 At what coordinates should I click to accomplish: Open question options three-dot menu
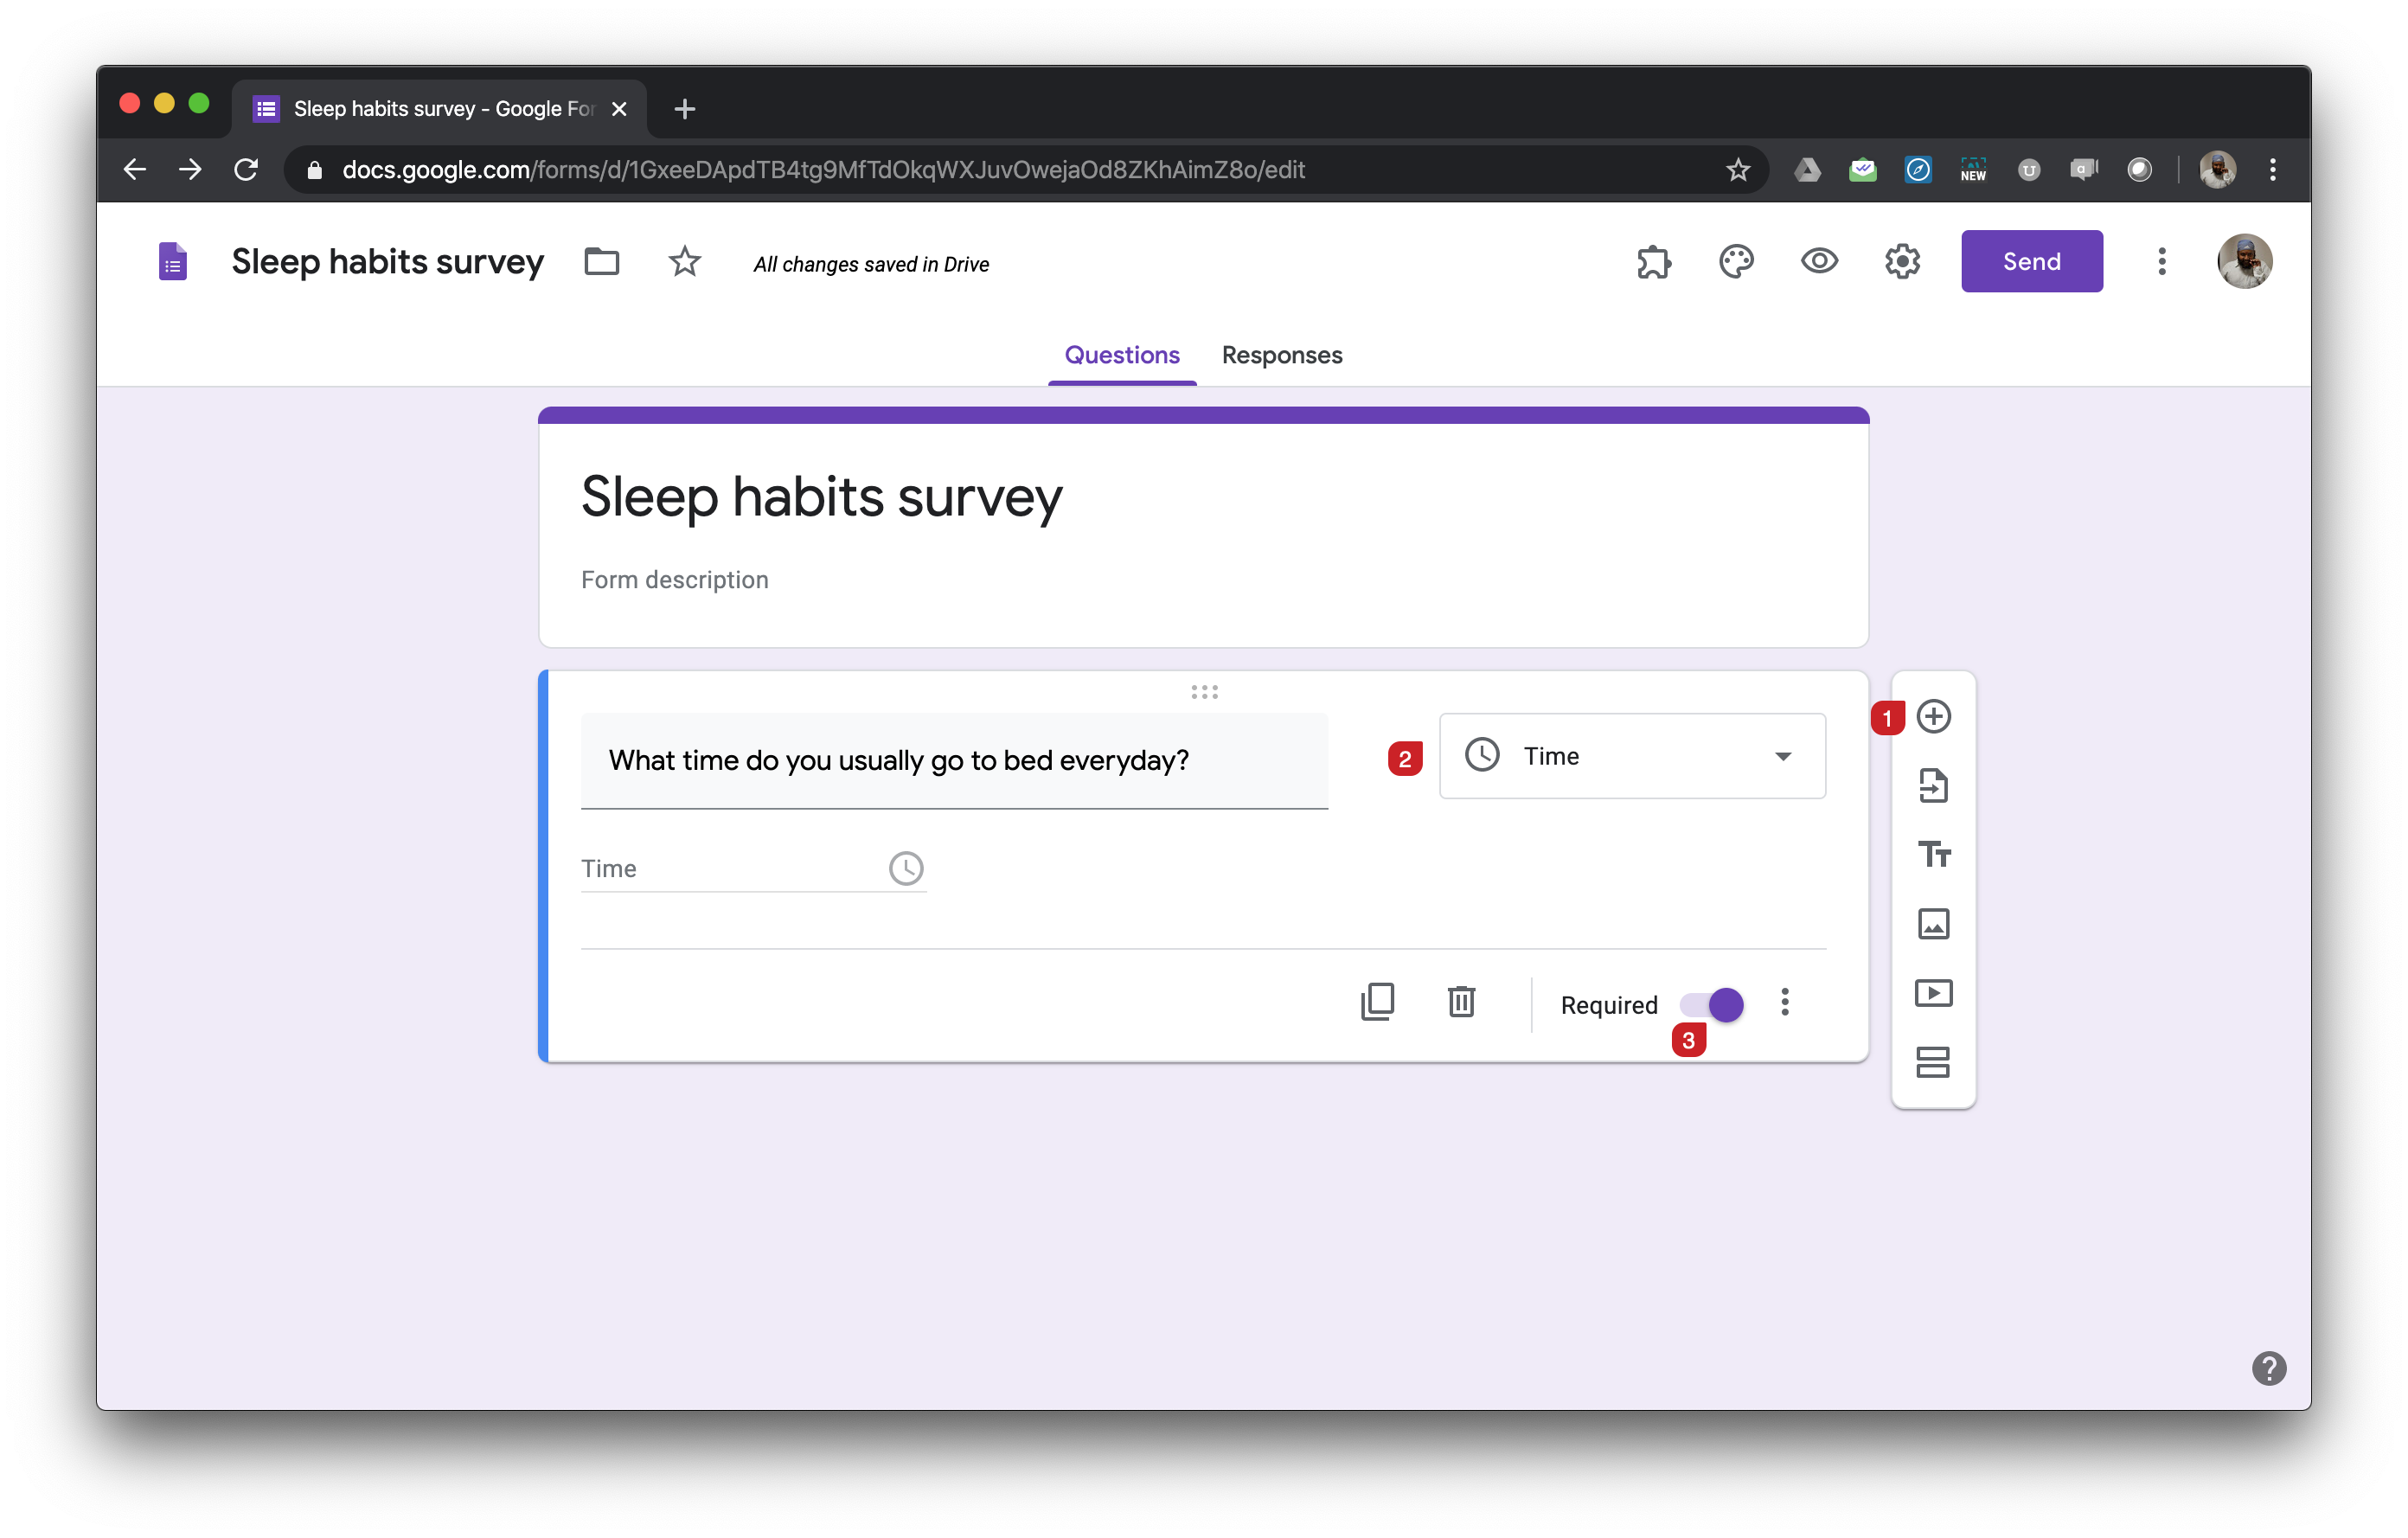coord(1785,1002)
